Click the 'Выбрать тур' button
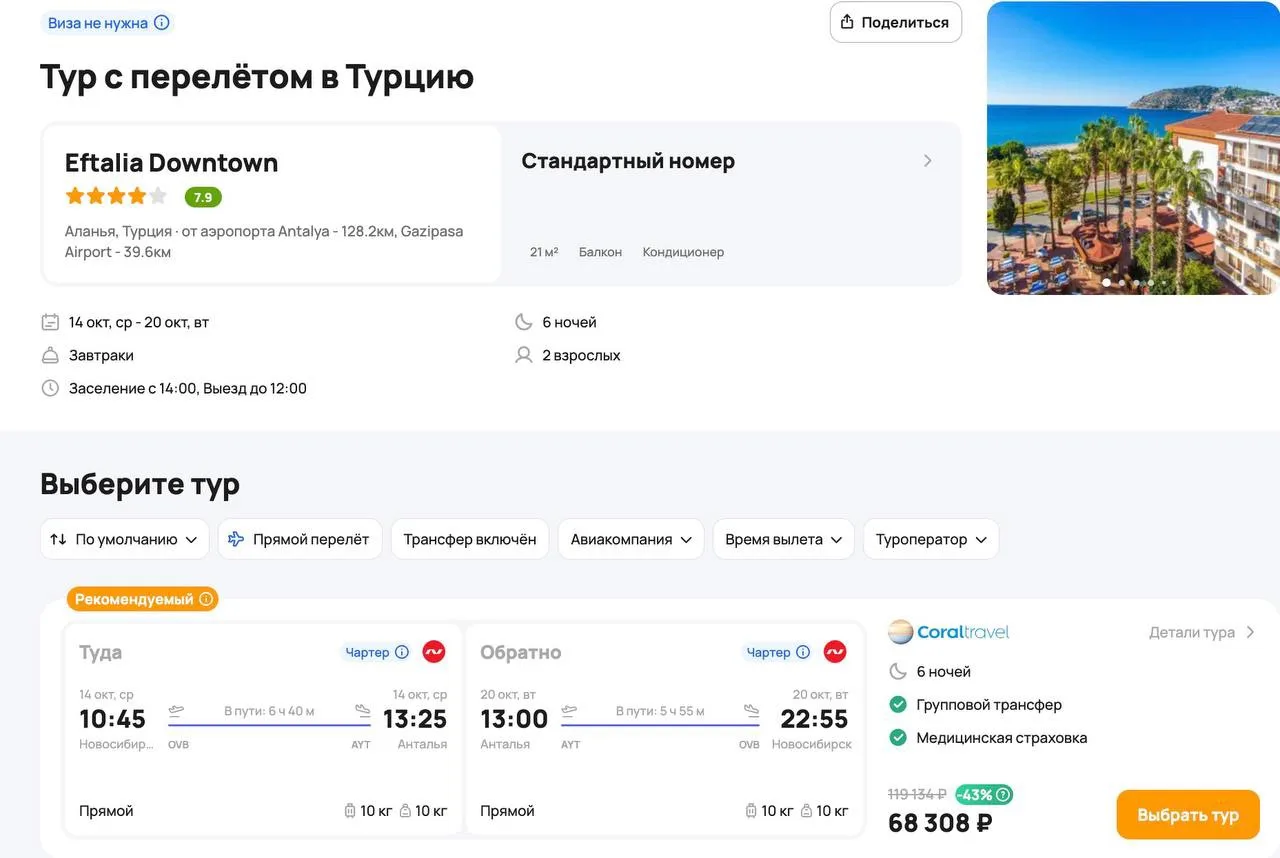Screen dimensions: 1280x858 tap(1188, 815)
